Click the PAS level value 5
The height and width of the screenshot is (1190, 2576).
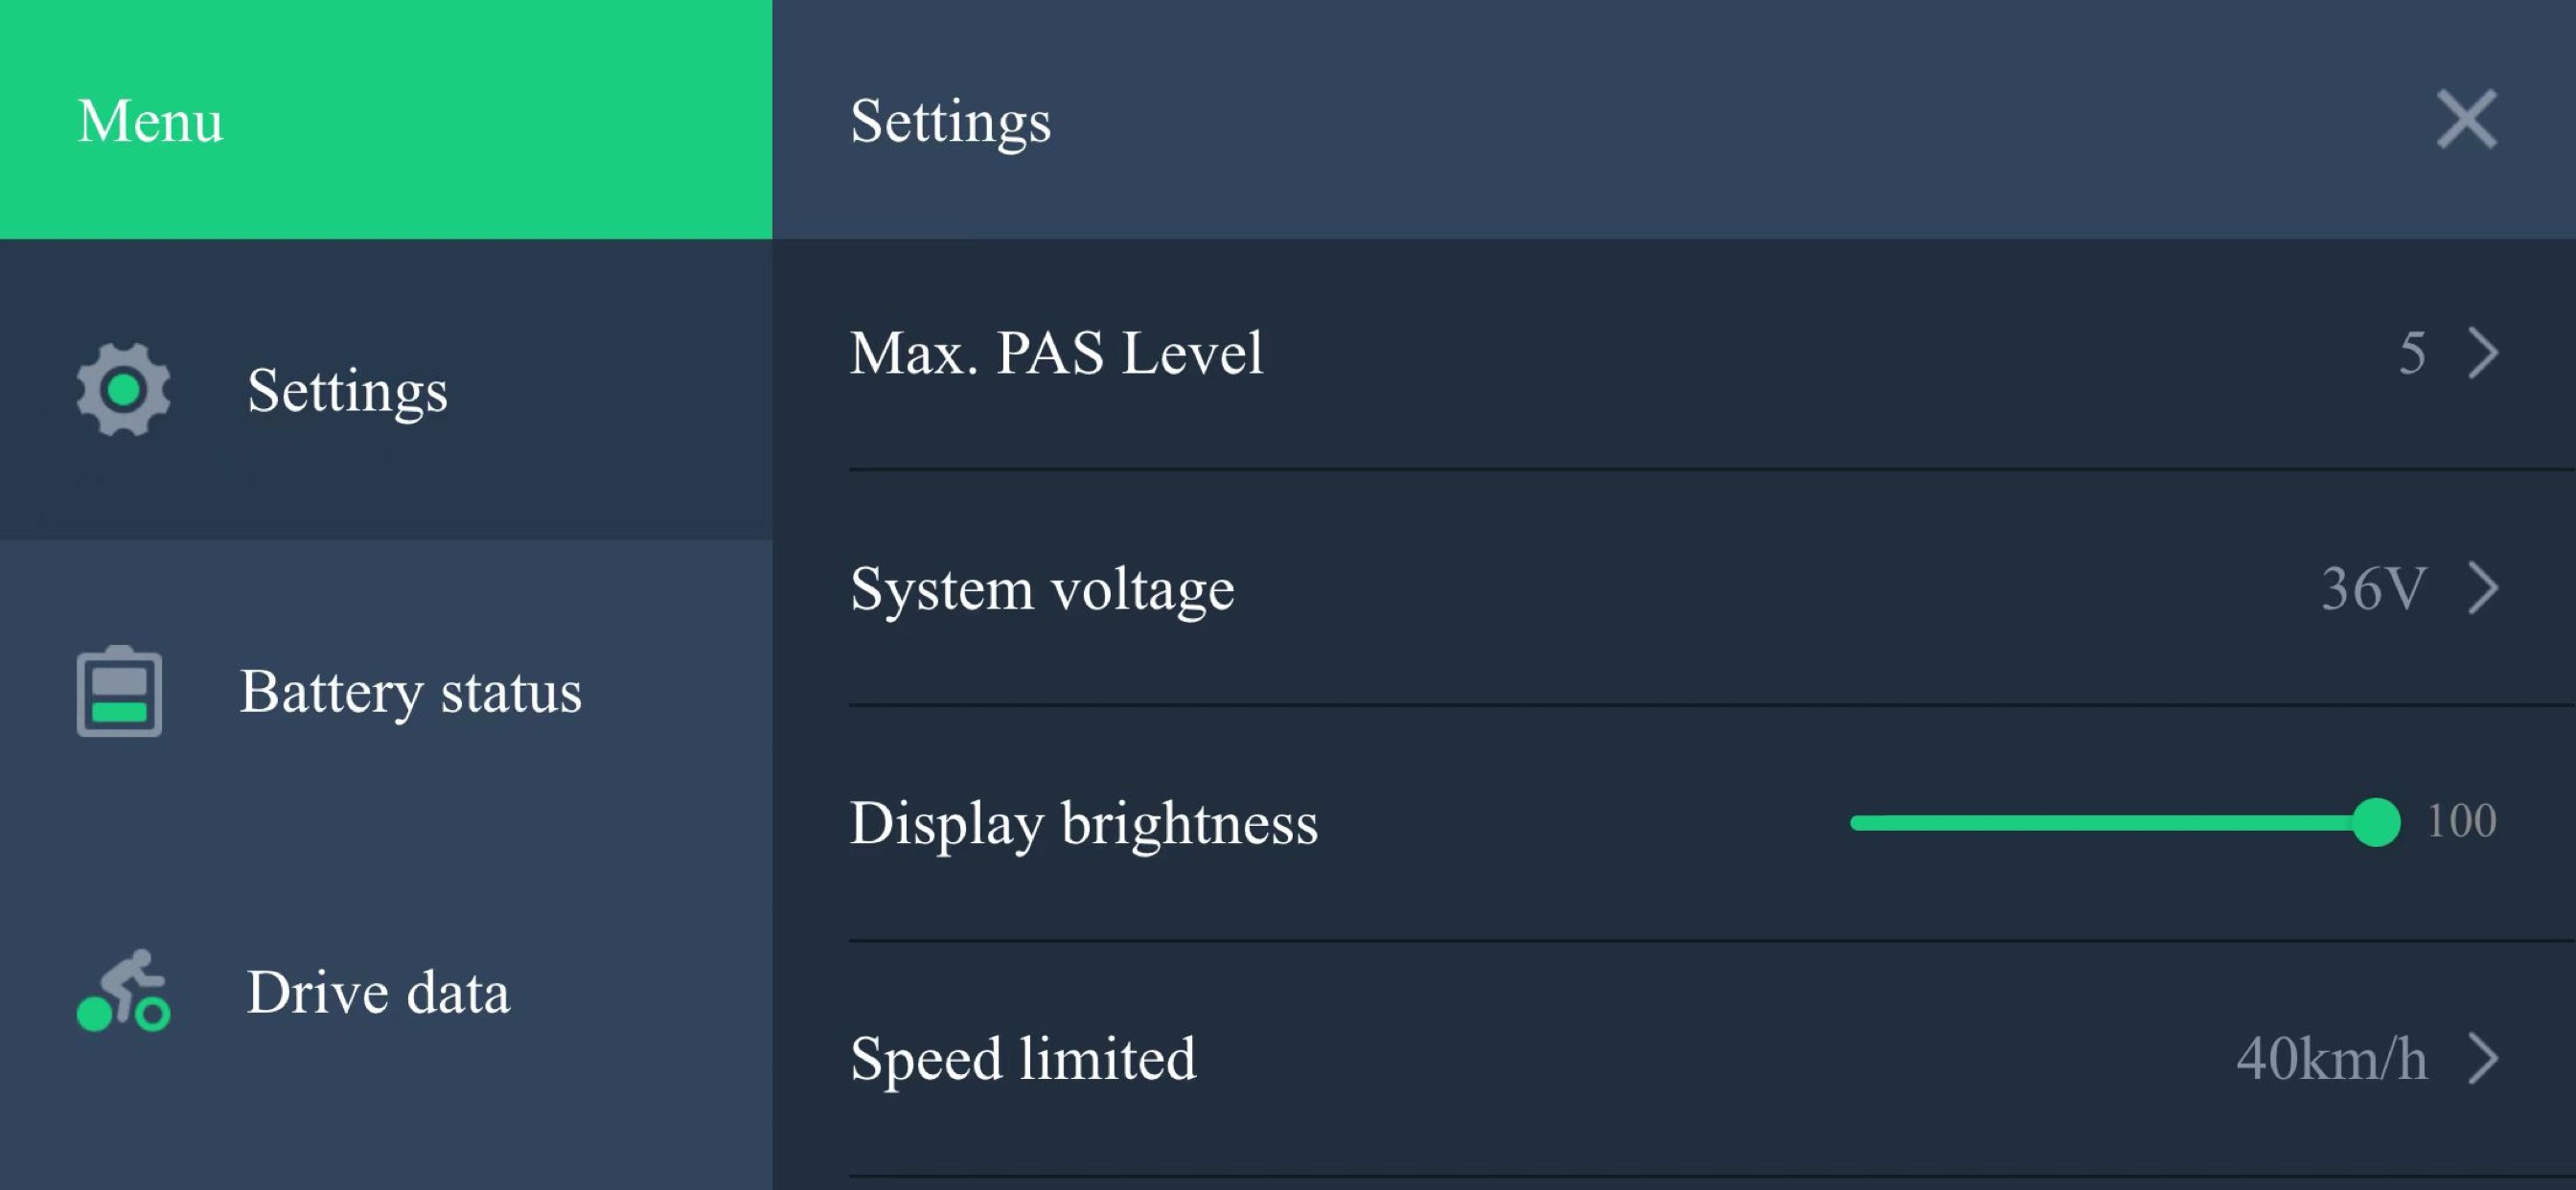tap(2412, 353)
